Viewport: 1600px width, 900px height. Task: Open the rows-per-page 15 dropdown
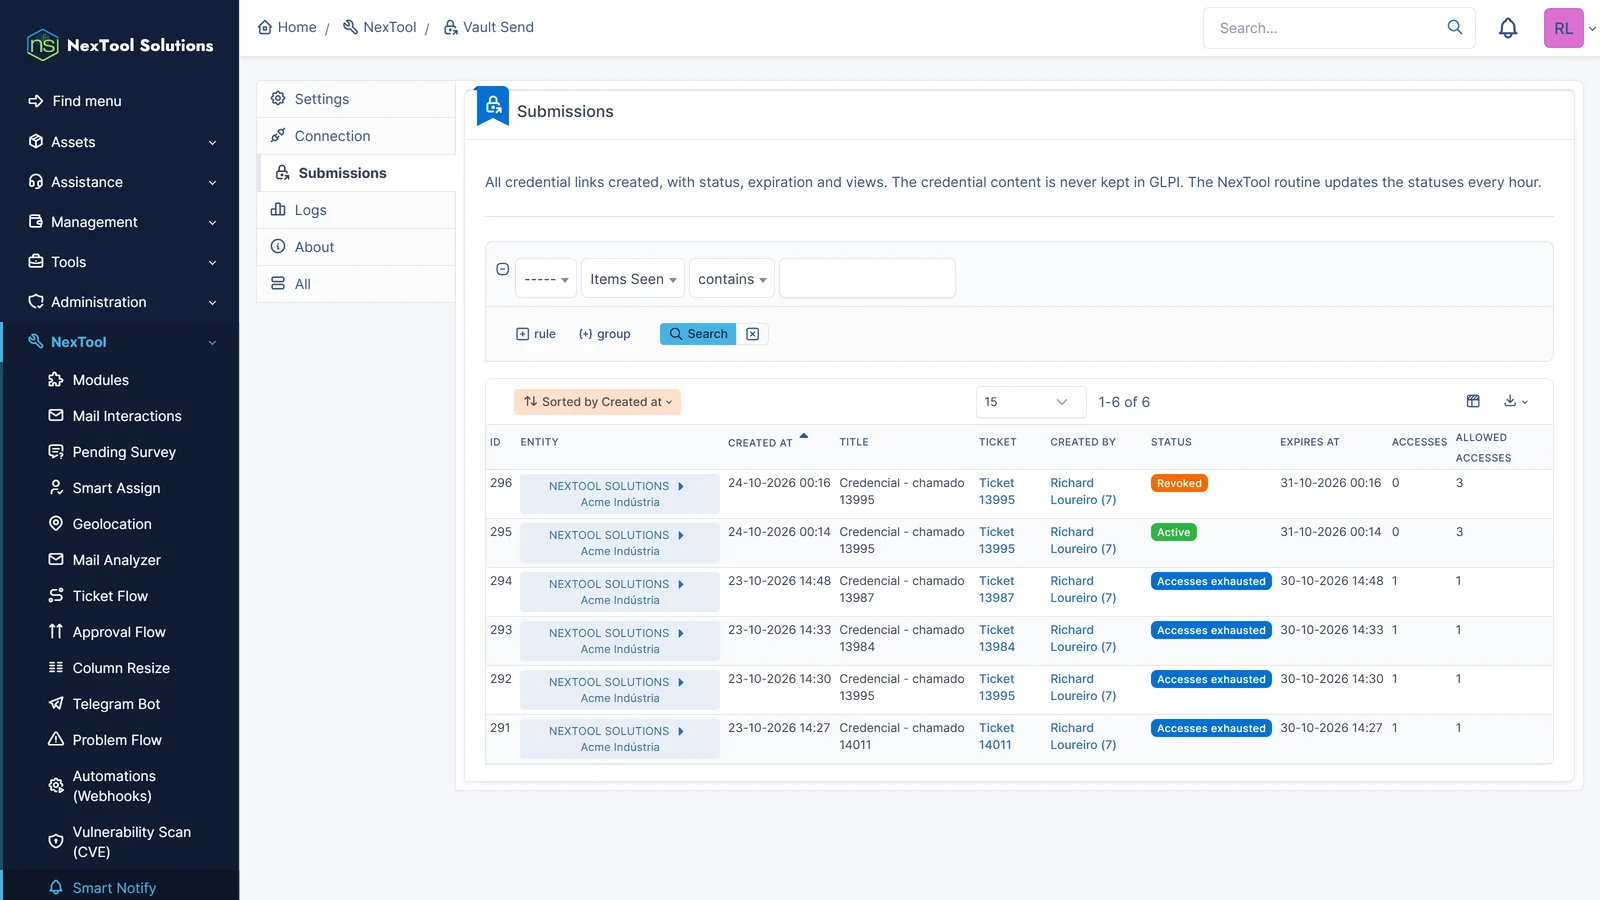pos(1031,402)
